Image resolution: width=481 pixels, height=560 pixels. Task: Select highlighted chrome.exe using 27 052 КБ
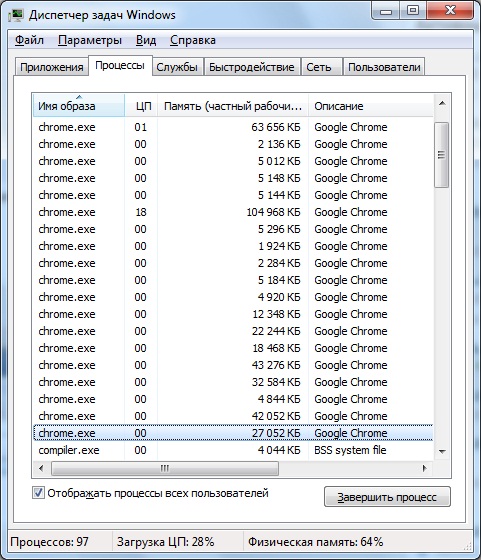click(x=233, y=433)
